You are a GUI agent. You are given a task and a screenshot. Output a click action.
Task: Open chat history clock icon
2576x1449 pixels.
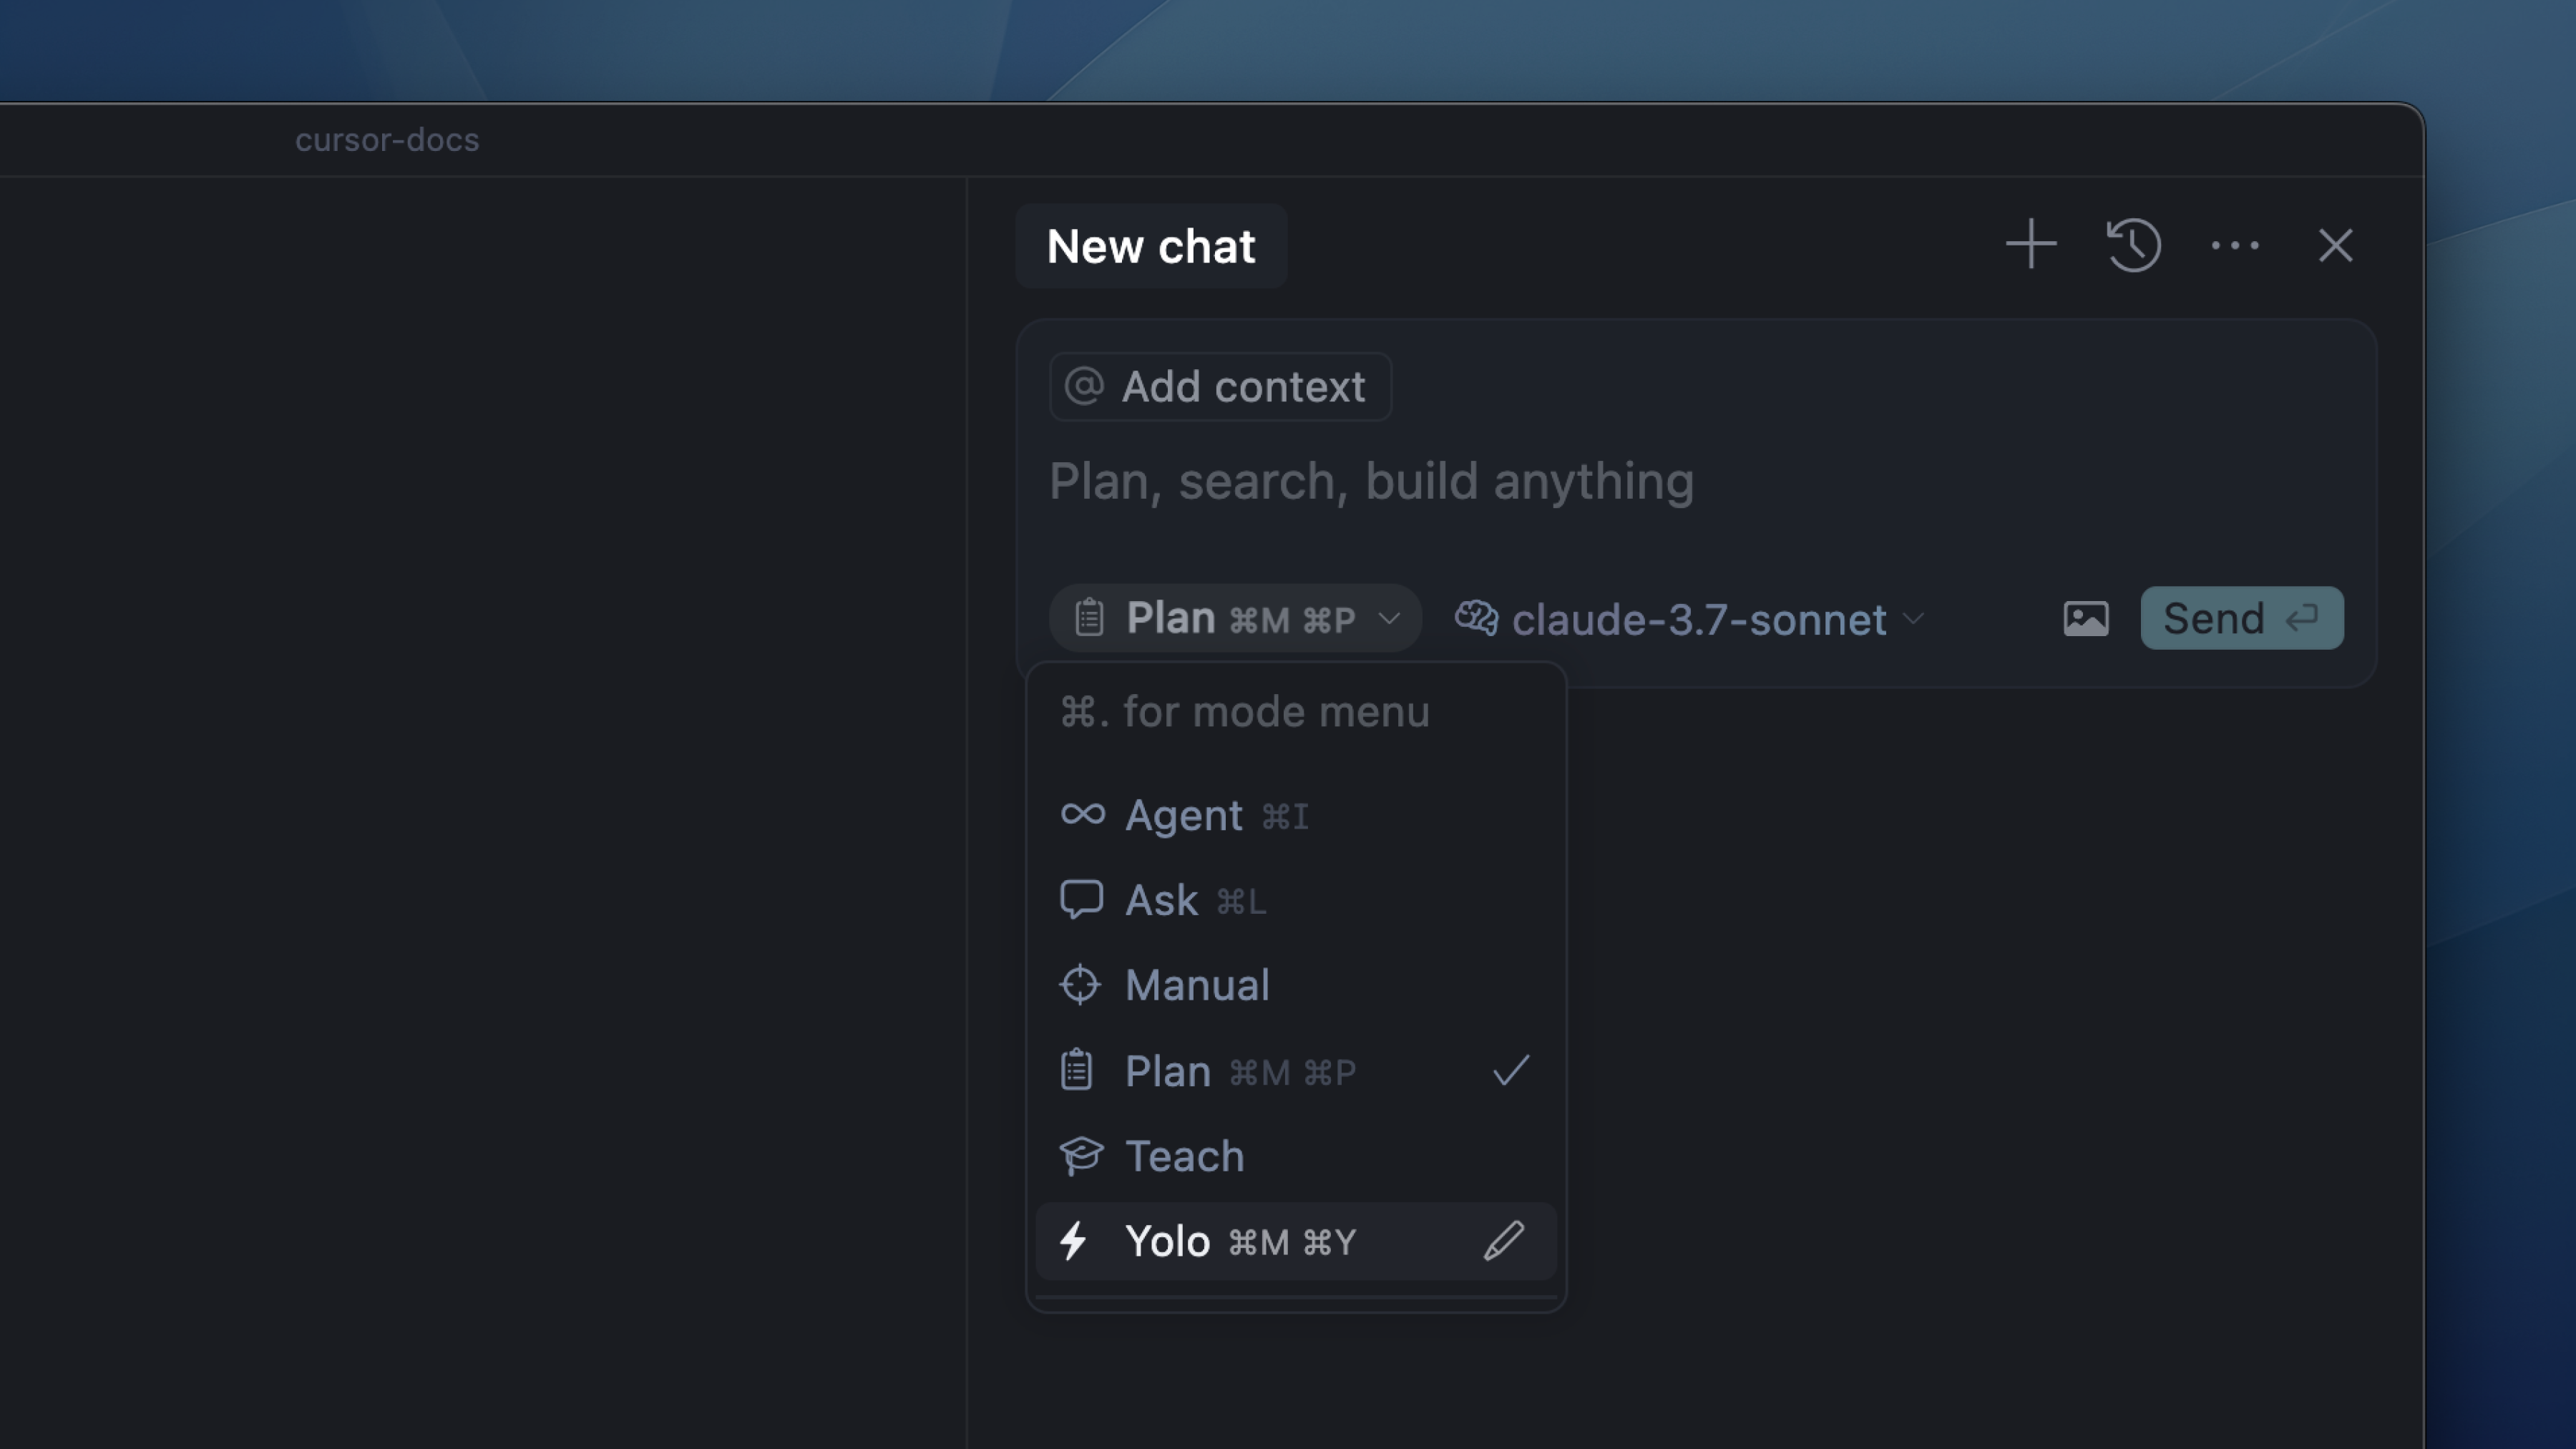coord(2133,245)
